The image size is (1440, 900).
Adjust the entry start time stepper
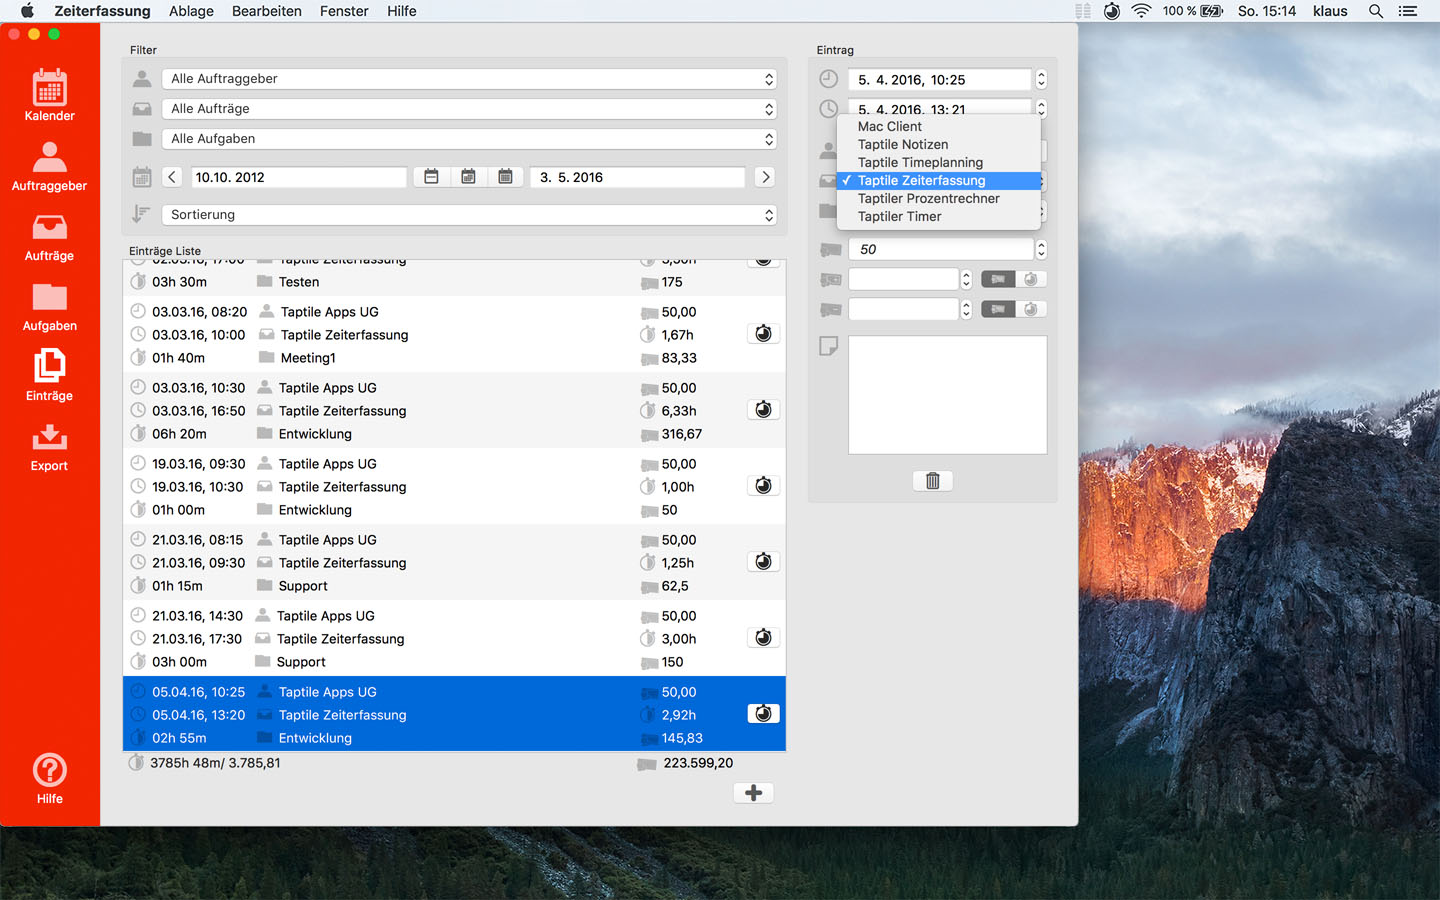tap(1041, 79)
